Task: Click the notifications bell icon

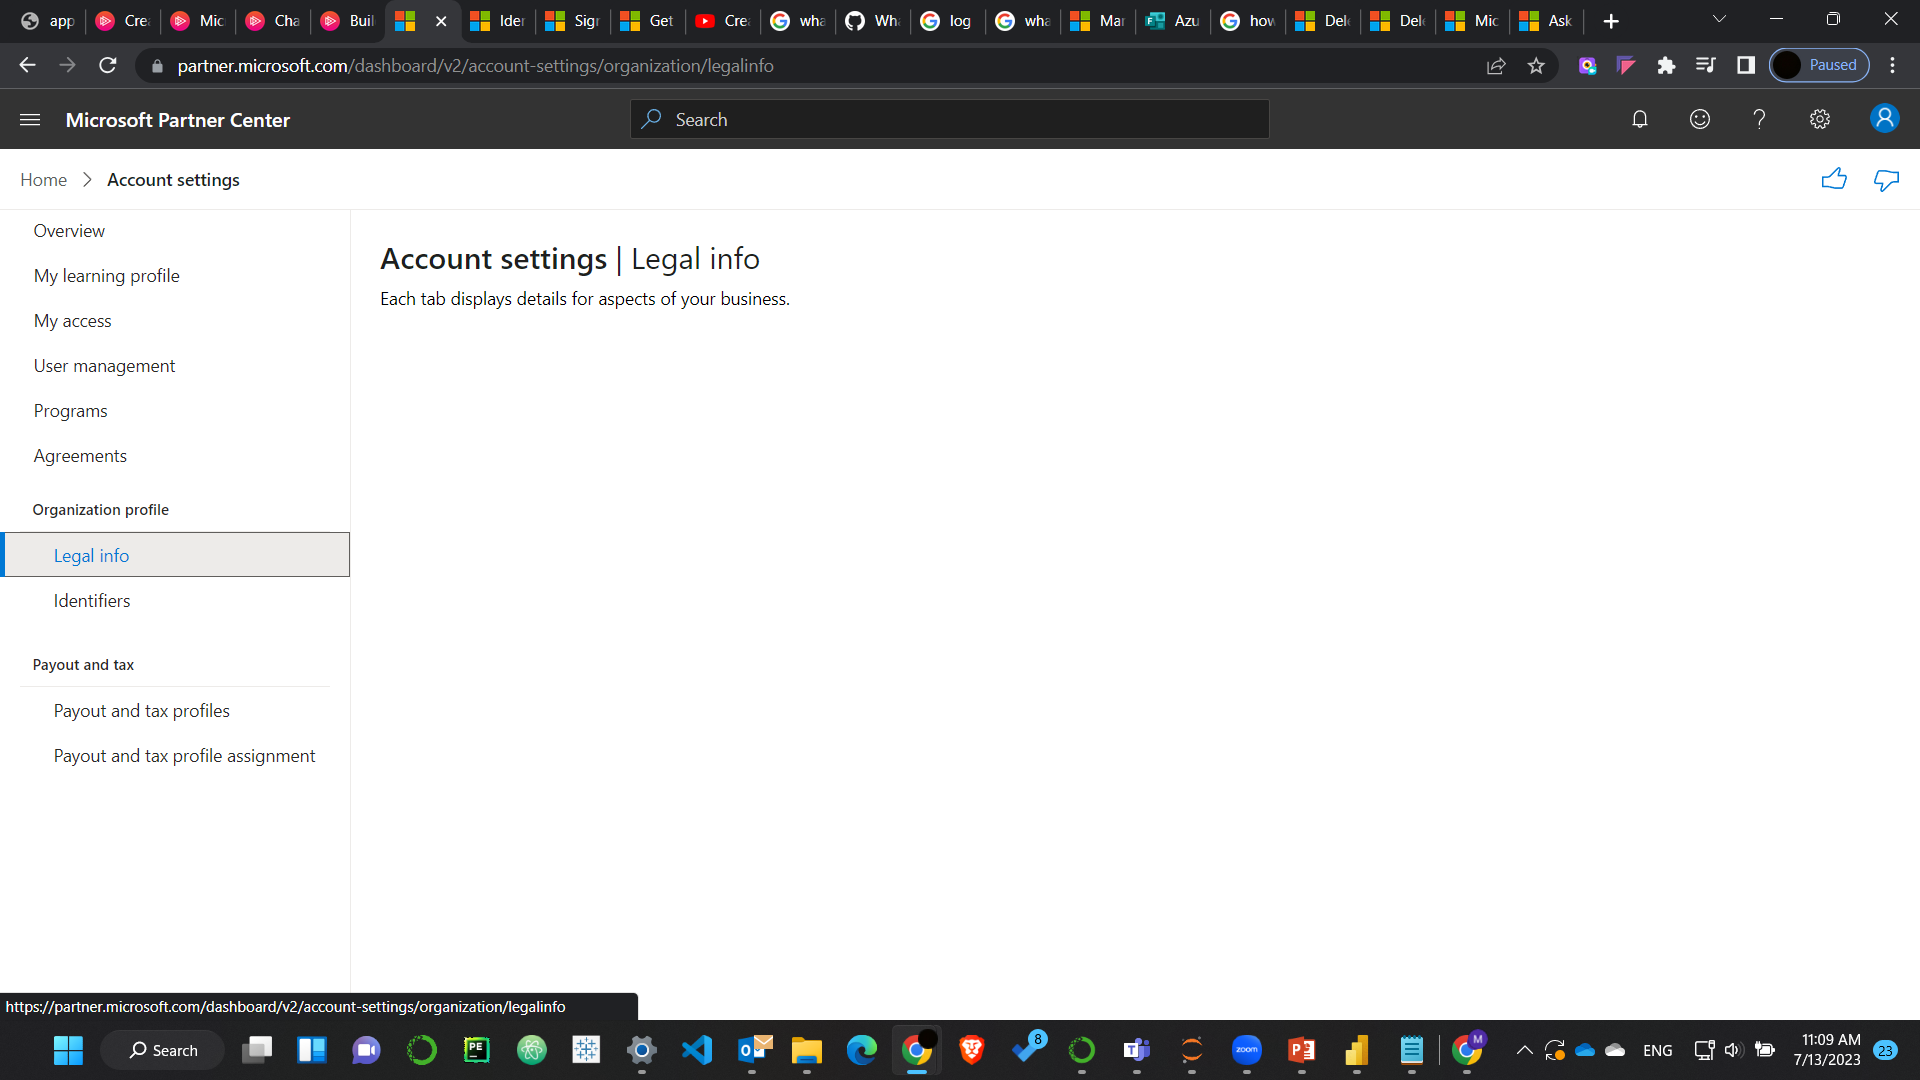Action: tap(1639, 120)
